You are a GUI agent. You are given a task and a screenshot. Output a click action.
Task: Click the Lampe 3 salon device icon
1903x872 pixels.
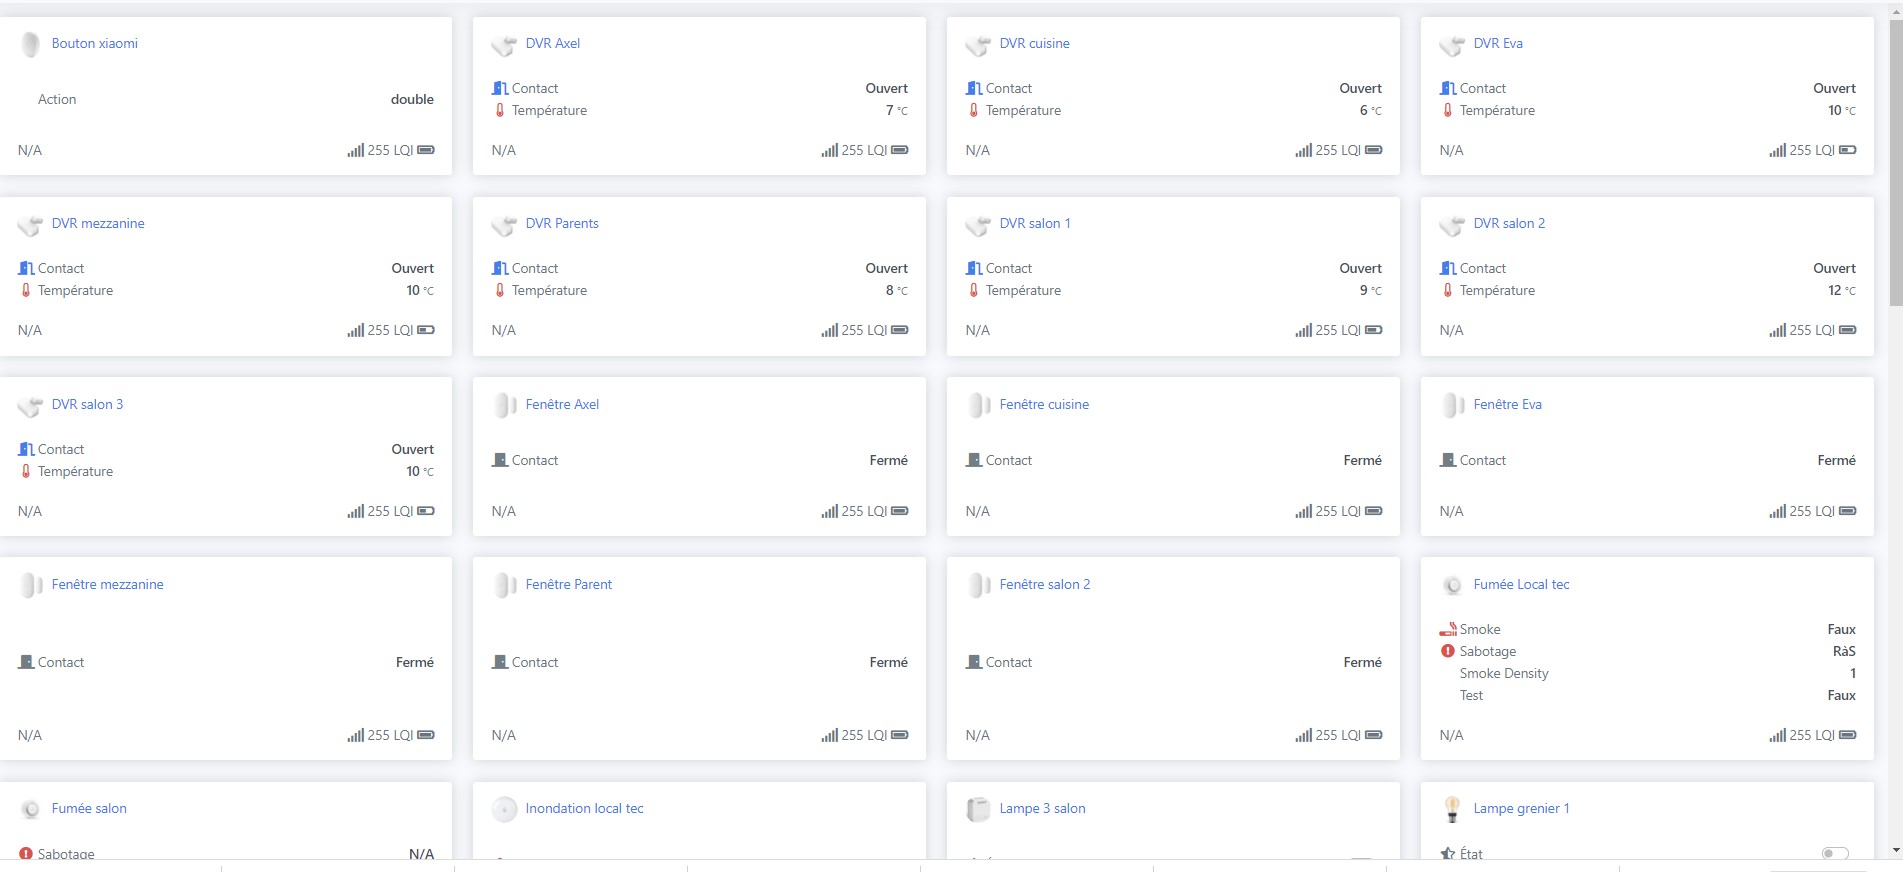tap(978, 809)
